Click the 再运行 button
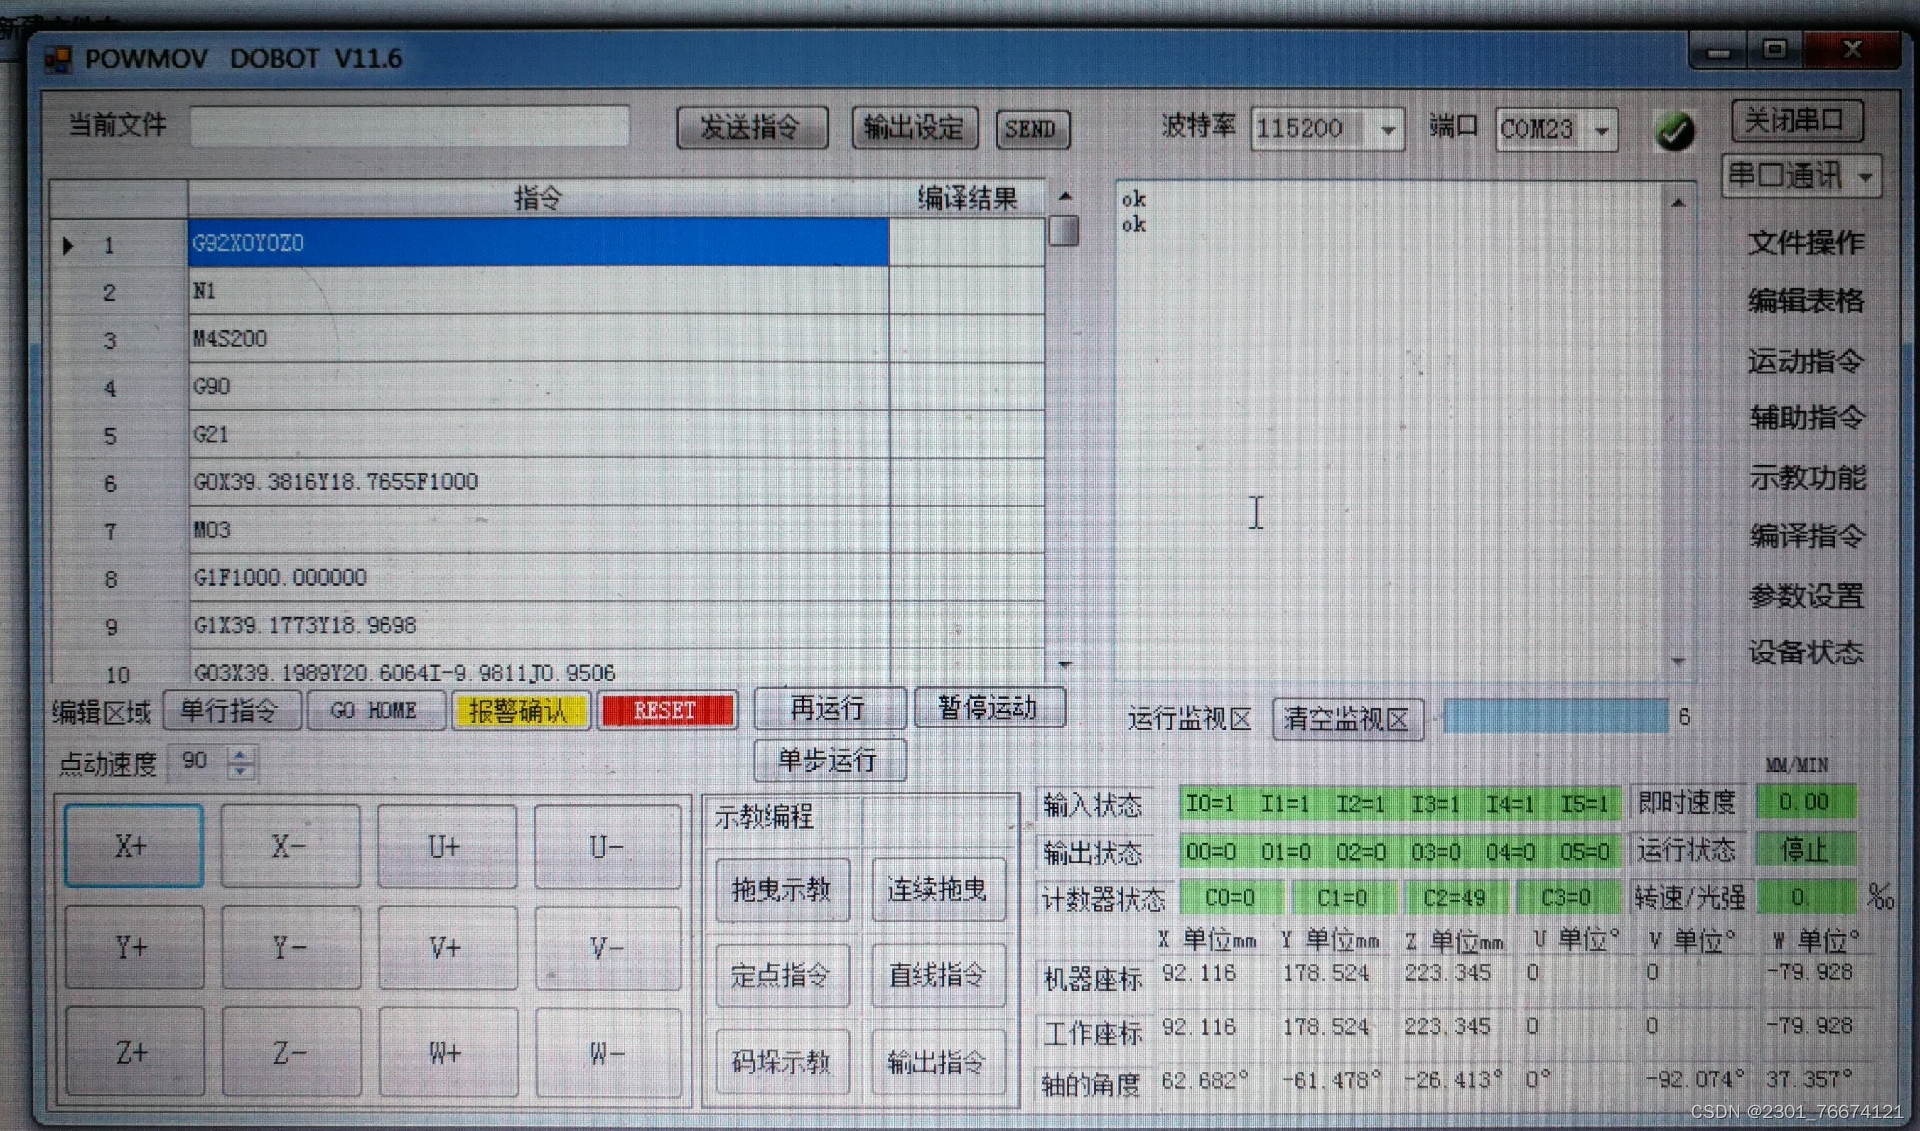The image size is (1920, 1131). tap(829, 708)
